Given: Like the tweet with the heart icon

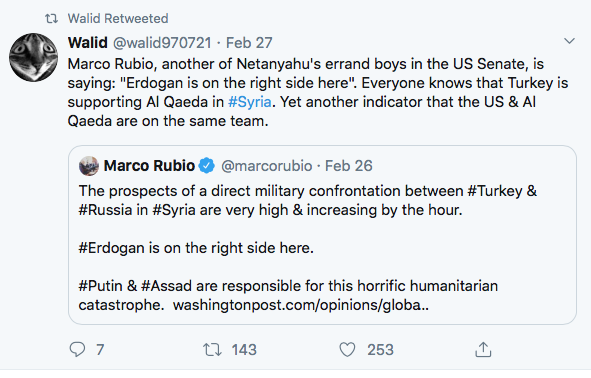Looking at the screenshot, I should [347, 349].
